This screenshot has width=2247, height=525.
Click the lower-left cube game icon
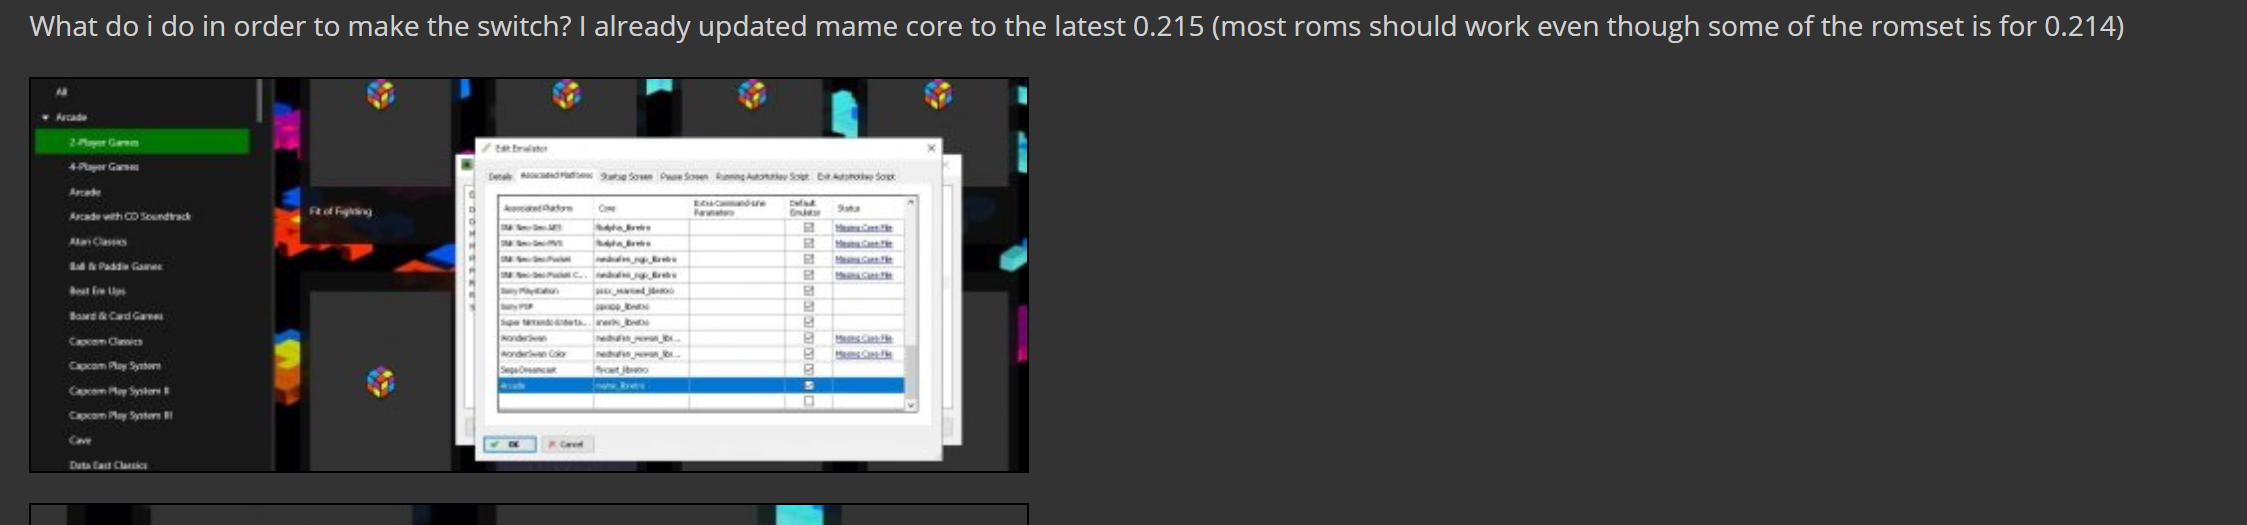coord(380,382)
